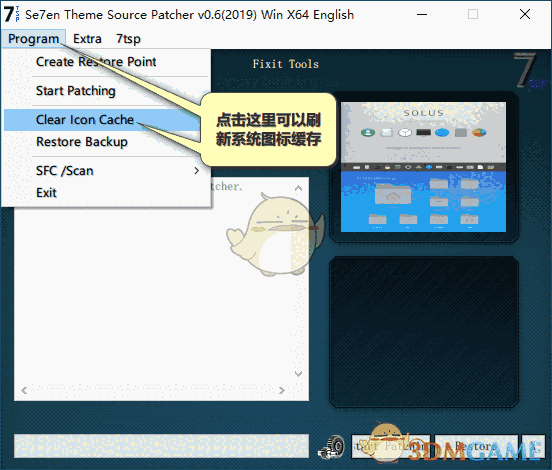The height and width of the screenshot is (470, 552).
Task: Click the patching progress bar
Action: point(161,446)
